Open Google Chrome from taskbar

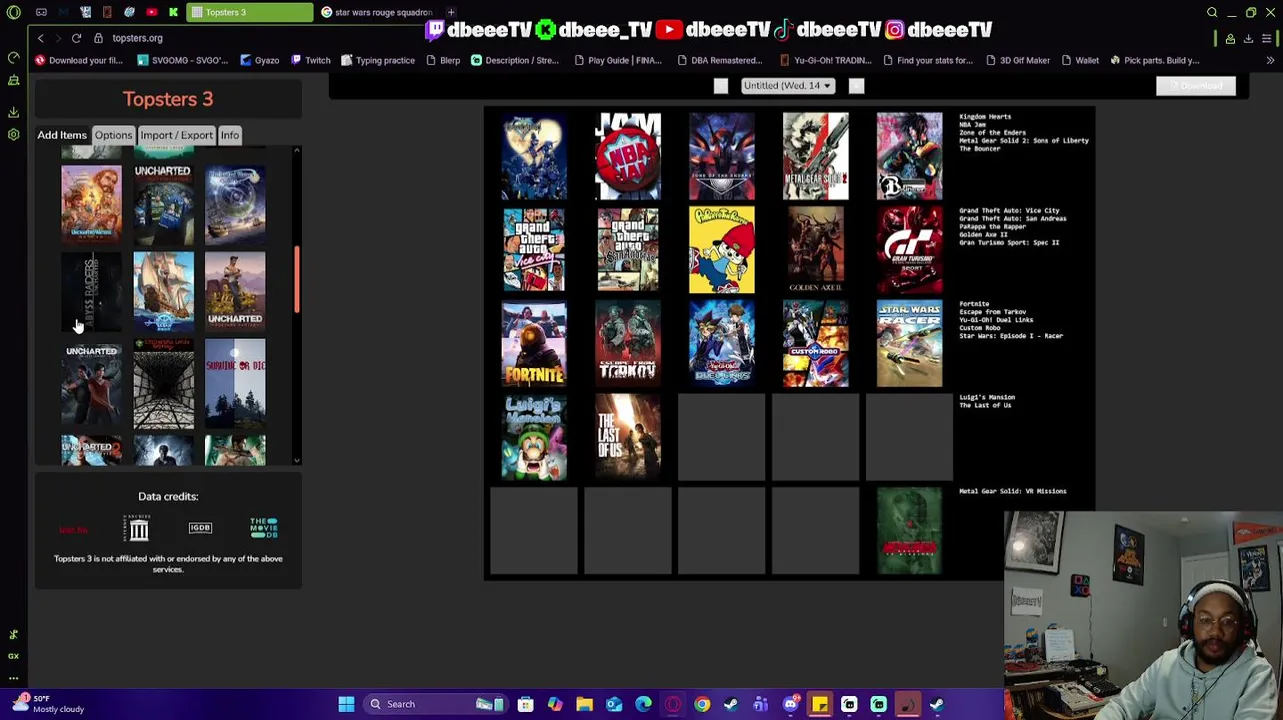(702, 704)
